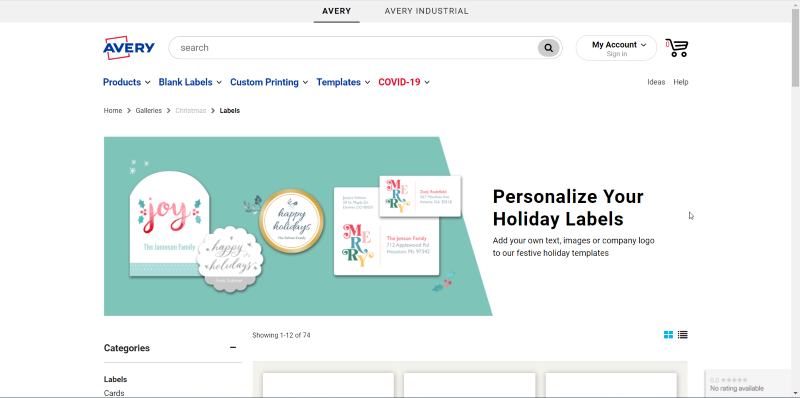
Task: Switch to the Avery Industrial tab
Action: click(427, 11)
